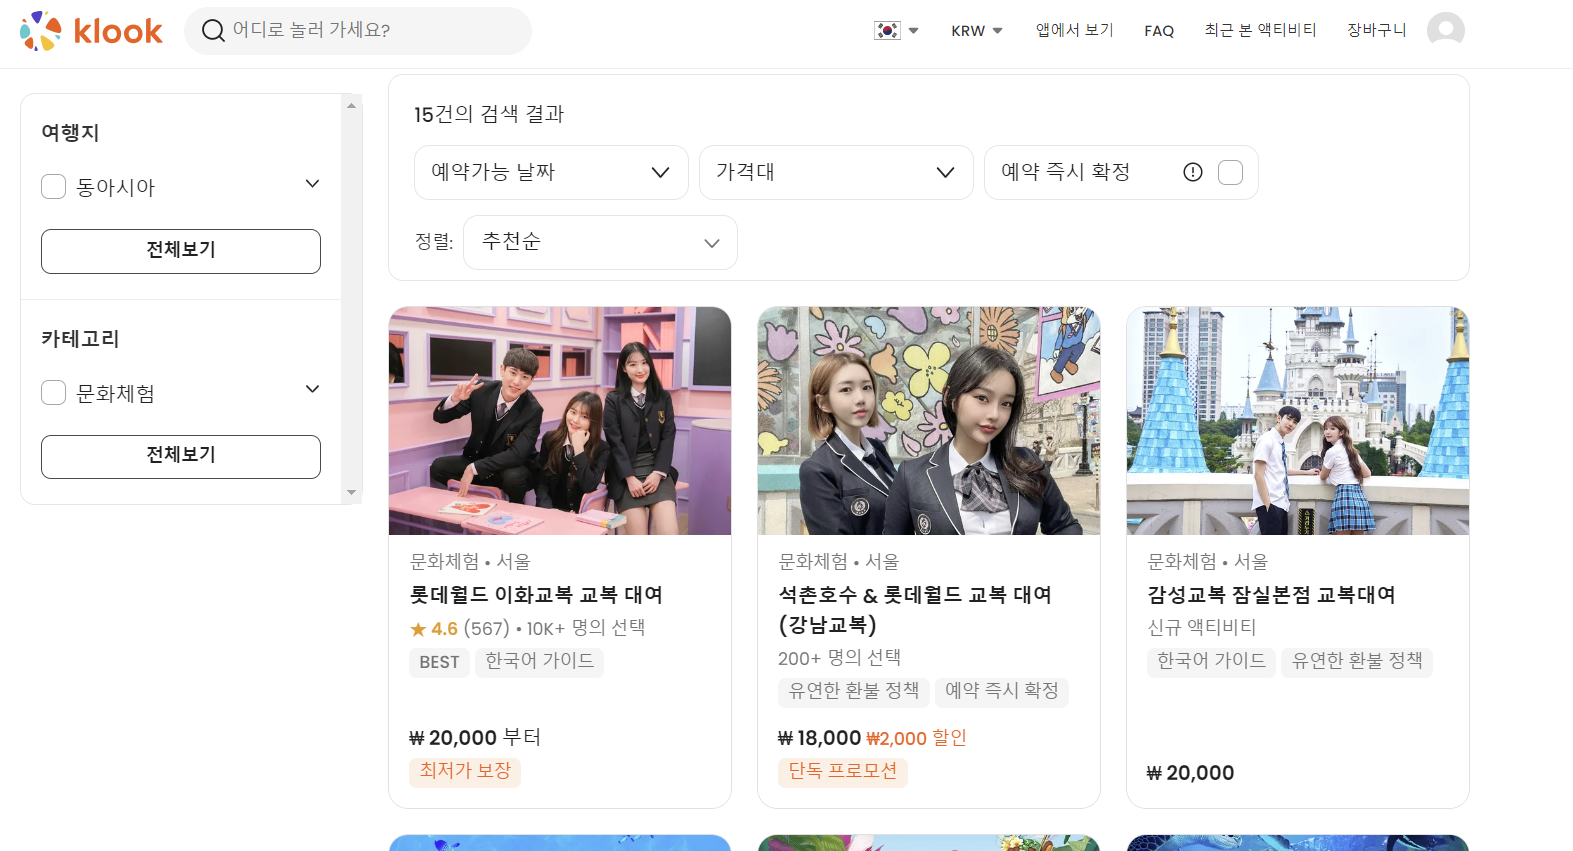
Task: Open the 앱에서 보기 menu item
Action: click(x=1074, y=31)
